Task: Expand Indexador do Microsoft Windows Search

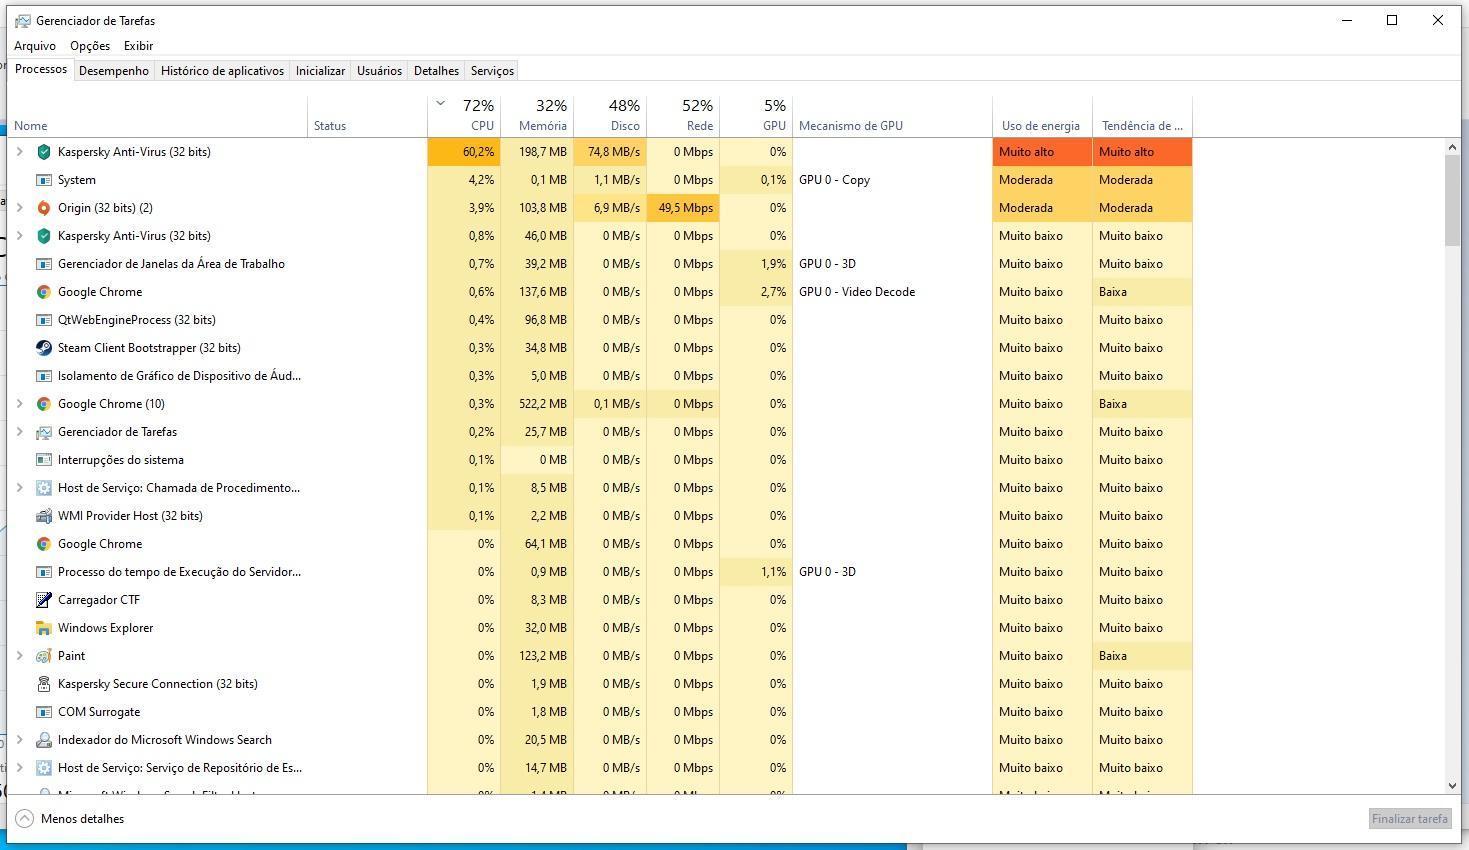Action: tap(19, 740)
